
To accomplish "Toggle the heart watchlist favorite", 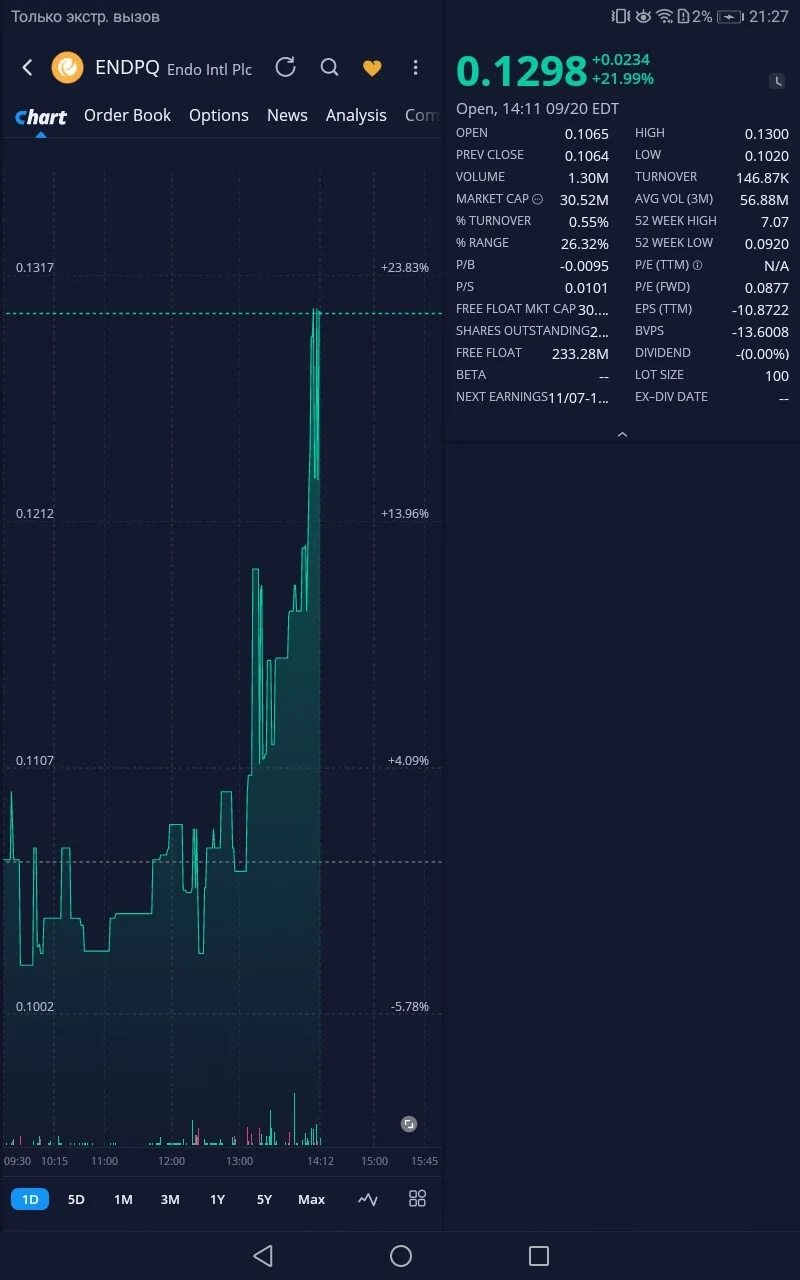I will click(x=372, y=68).
